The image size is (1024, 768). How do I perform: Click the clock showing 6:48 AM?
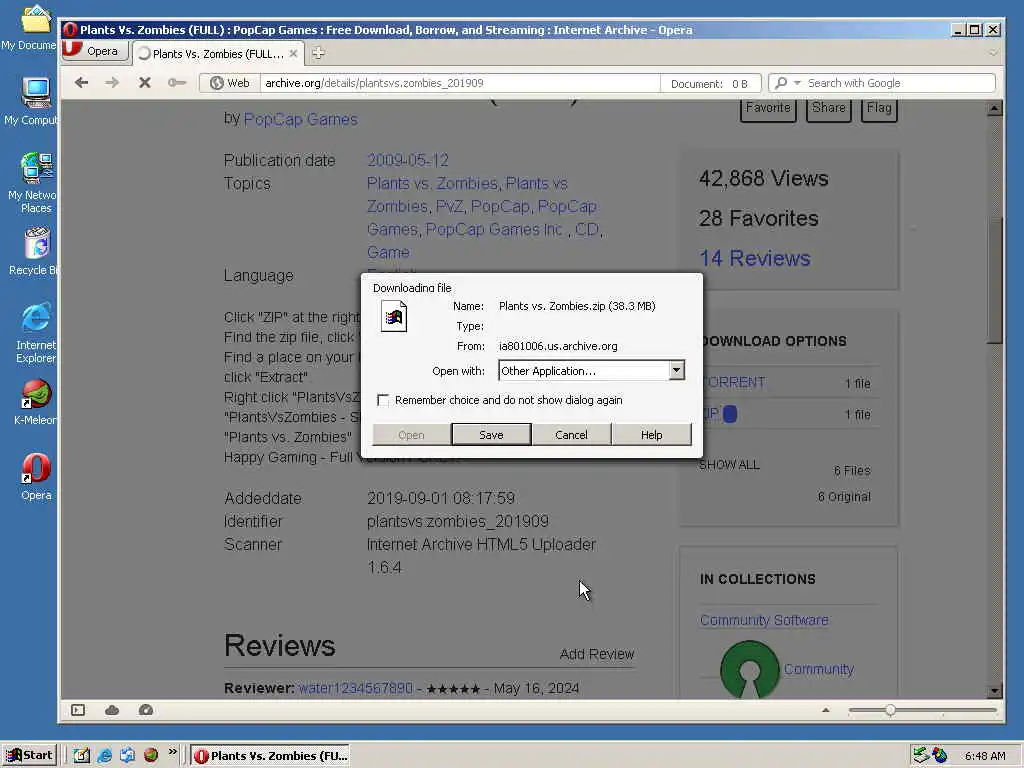pos(985,756)
